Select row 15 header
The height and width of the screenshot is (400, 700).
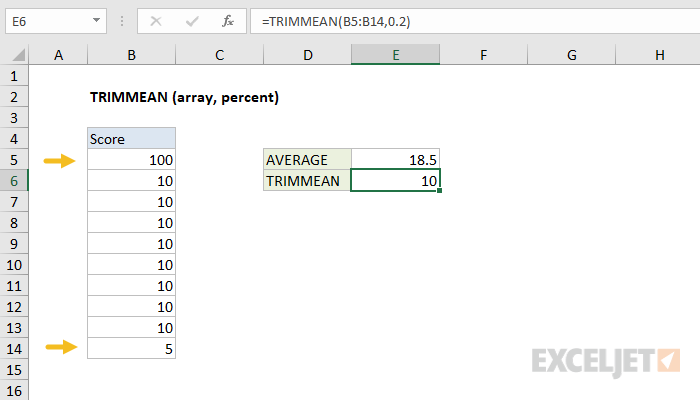click(x=14, y=370)
